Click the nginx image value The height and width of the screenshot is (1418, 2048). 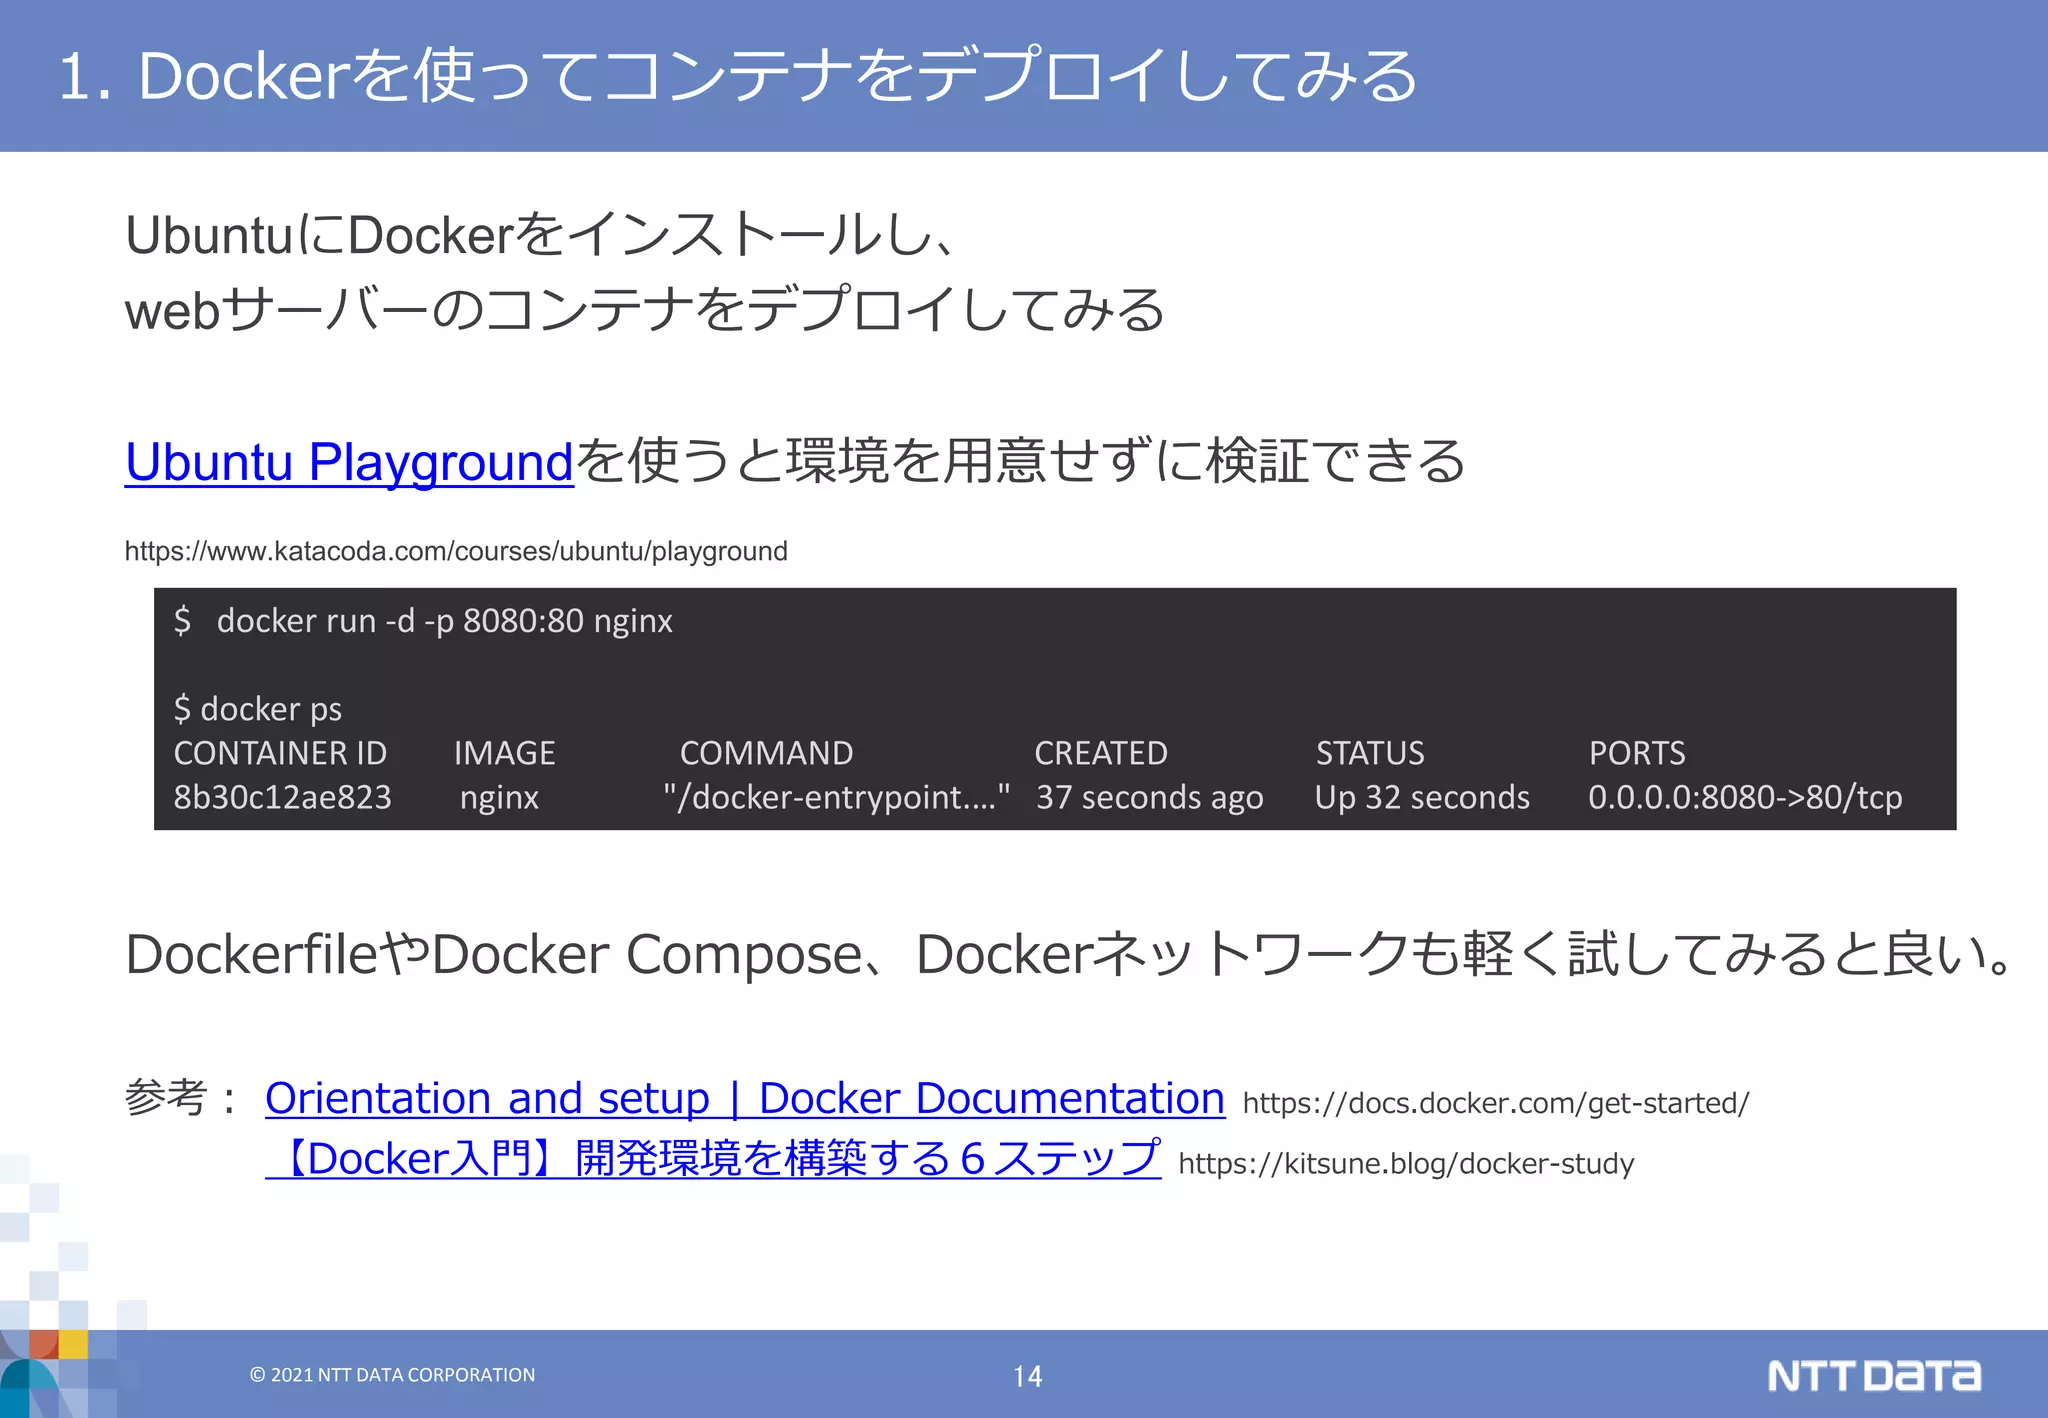(499, 798)
